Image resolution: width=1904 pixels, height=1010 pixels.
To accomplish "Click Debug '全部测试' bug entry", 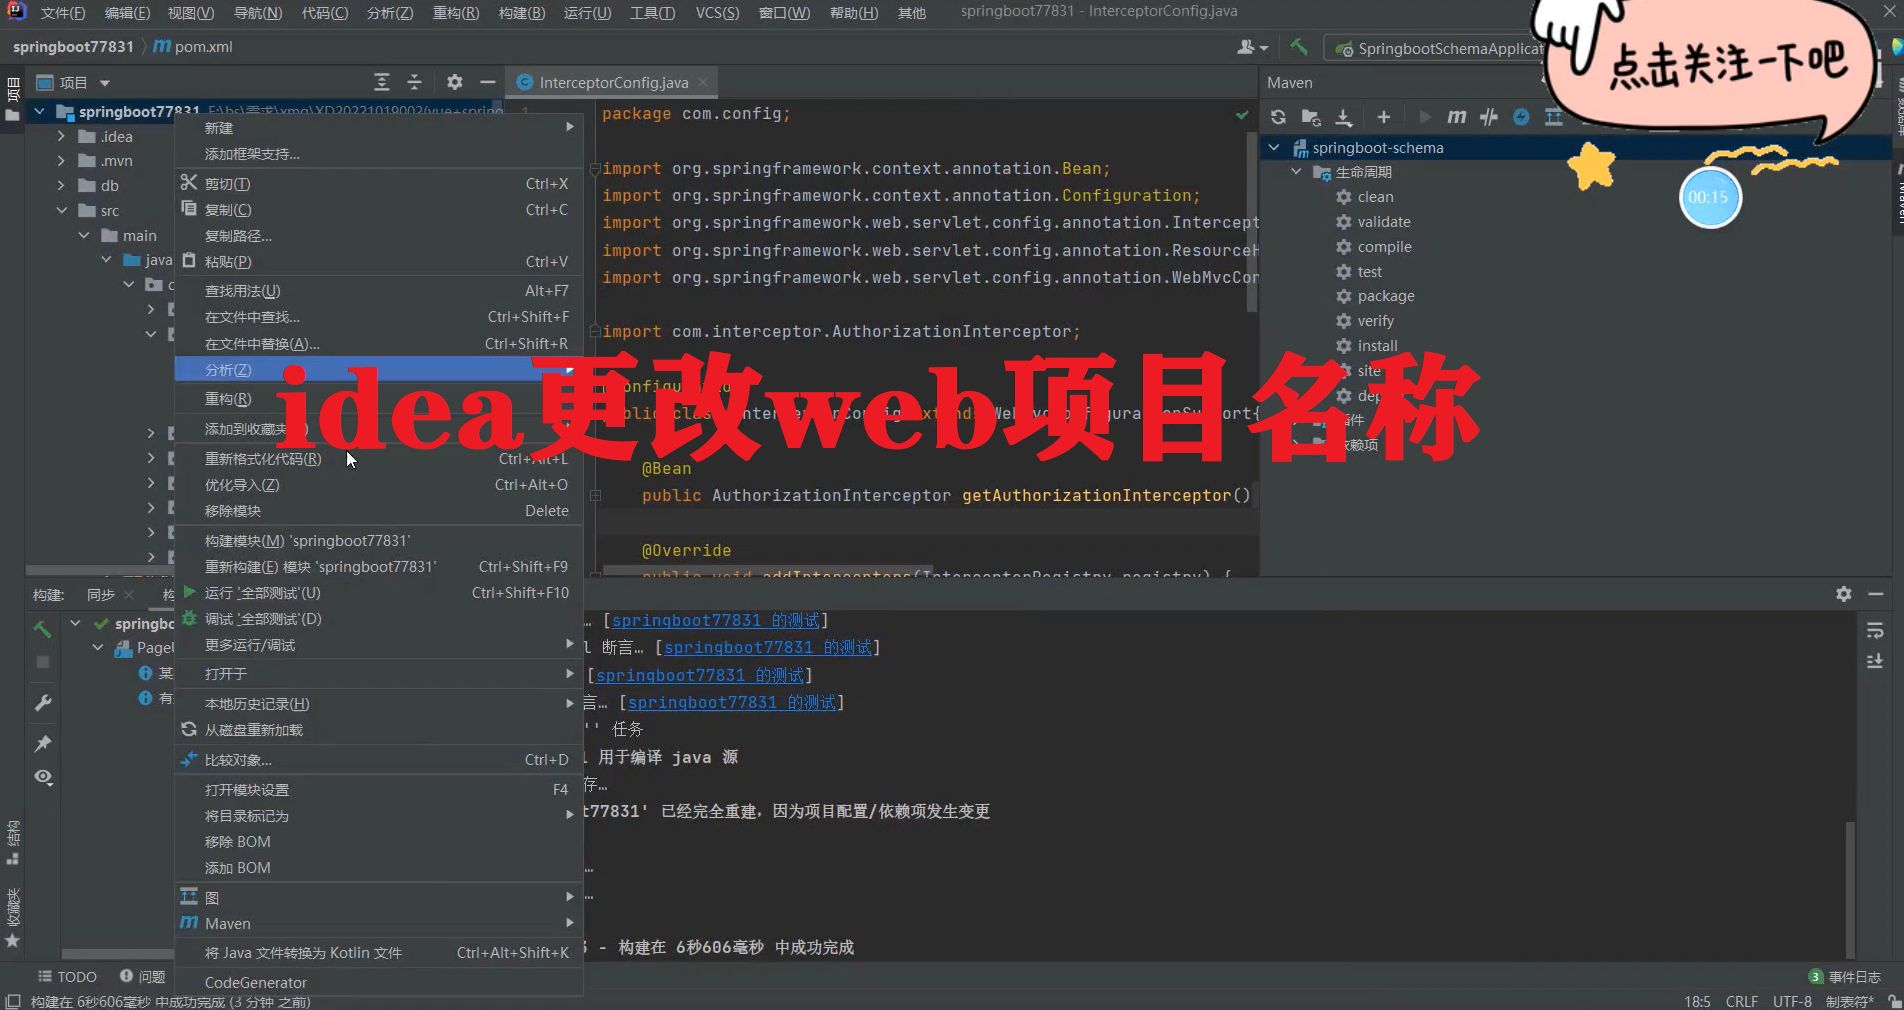I will click(379, 618).
